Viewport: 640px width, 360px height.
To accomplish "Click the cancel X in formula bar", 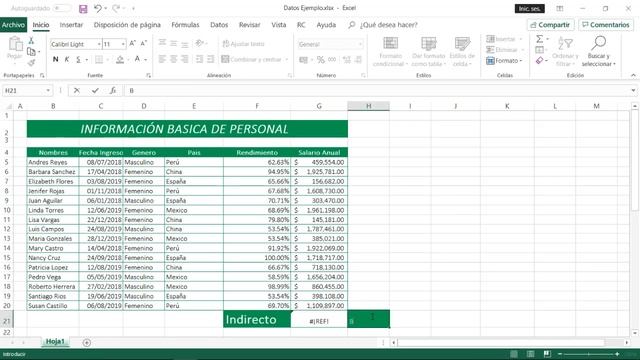I will (x=77, y=91).
